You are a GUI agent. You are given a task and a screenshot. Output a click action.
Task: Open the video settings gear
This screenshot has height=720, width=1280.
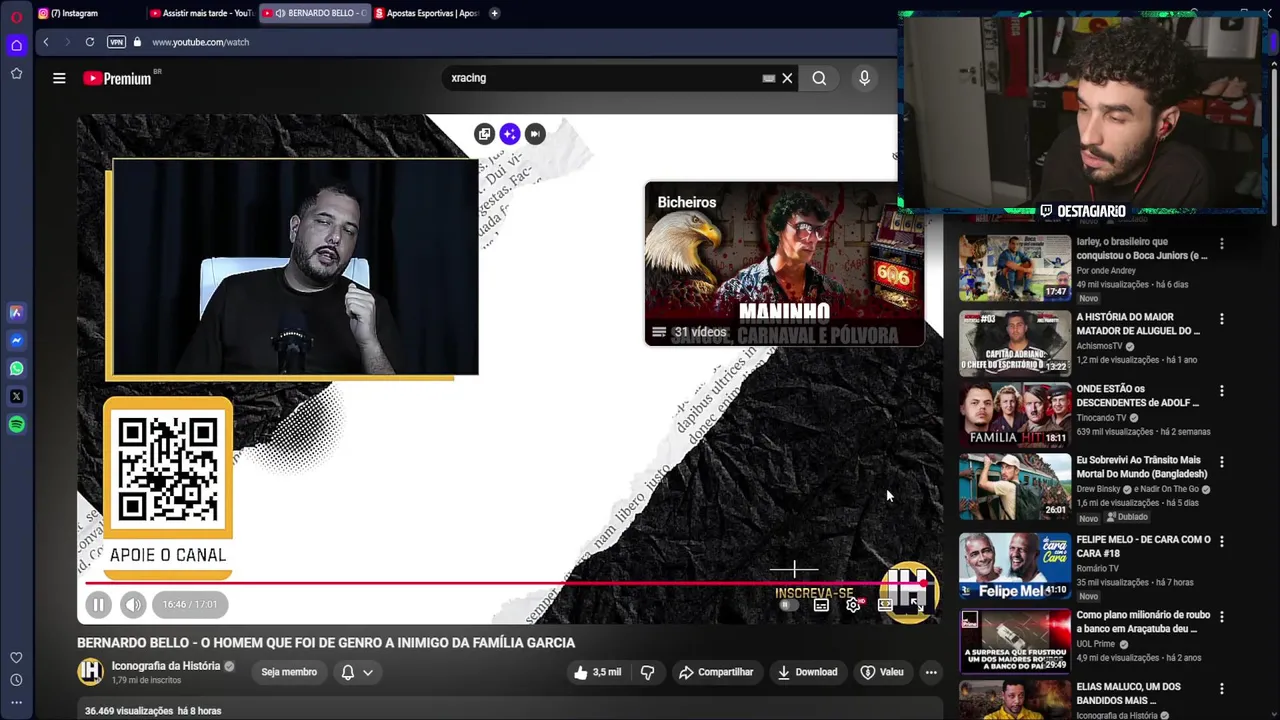[853, 605]
